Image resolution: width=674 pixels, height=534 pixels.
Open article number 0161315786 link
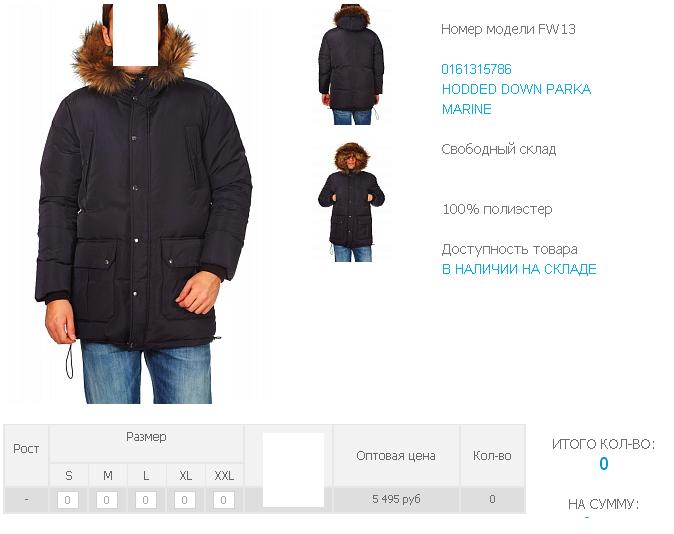[476, 69]
